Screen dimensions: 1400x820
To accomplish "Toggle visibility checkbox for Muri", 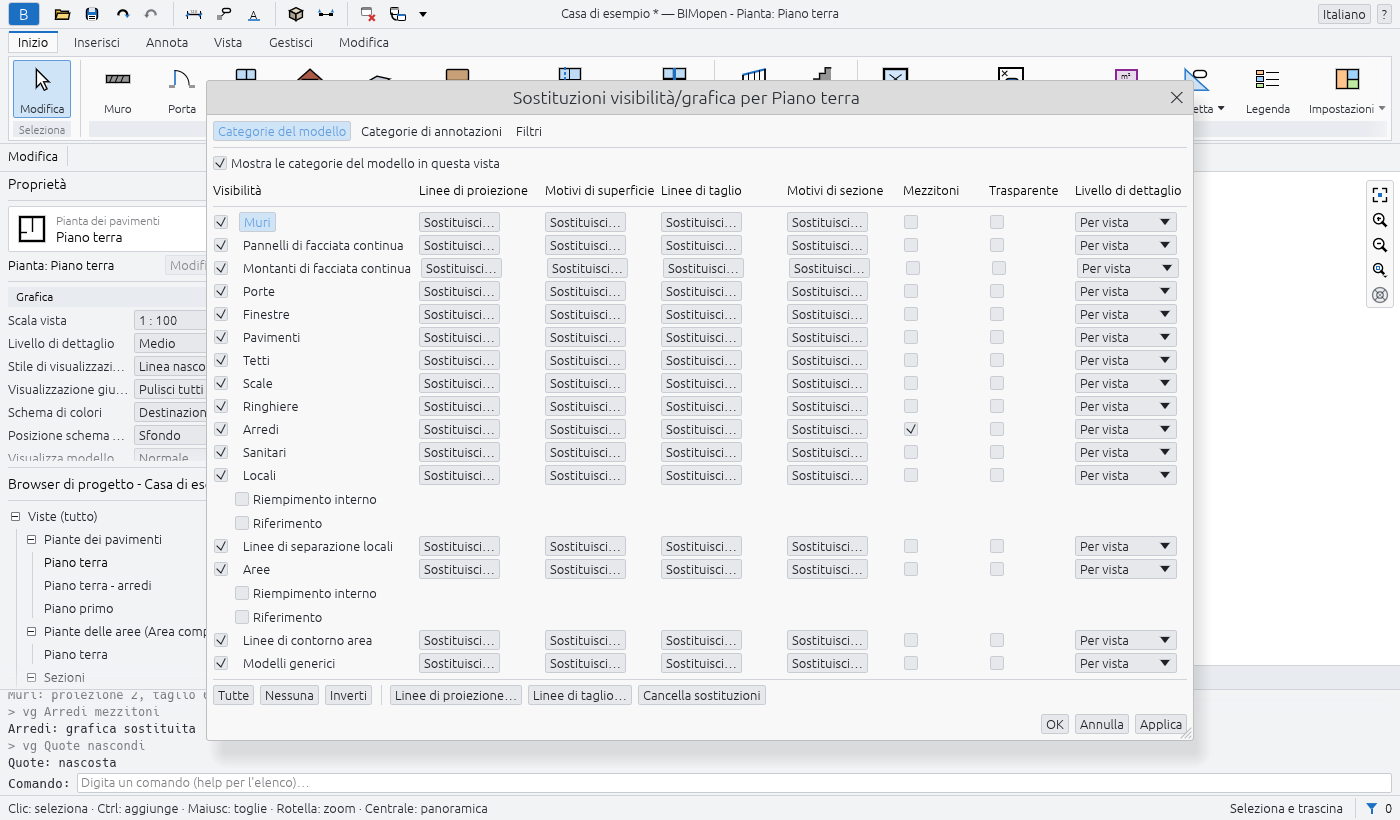I will point(221,222).
